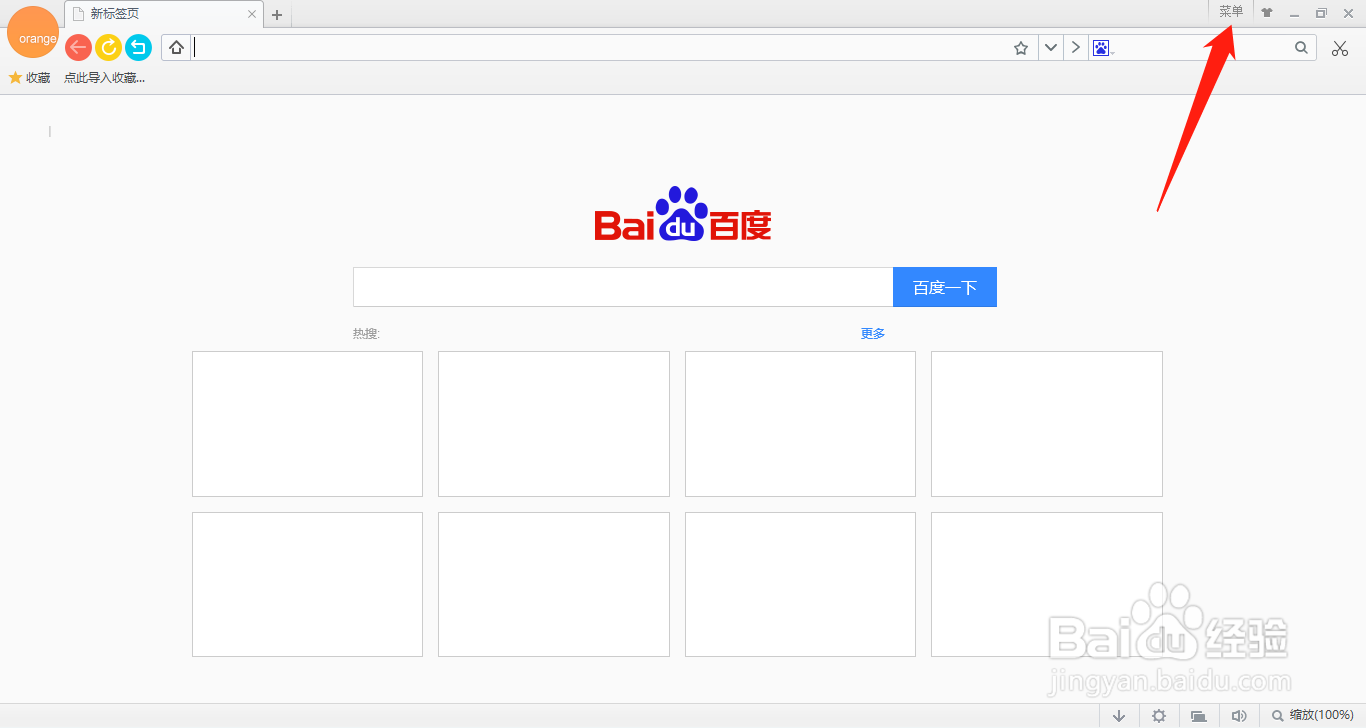
Task: Go back with the red arrow button
Action: tap(78, 47)
